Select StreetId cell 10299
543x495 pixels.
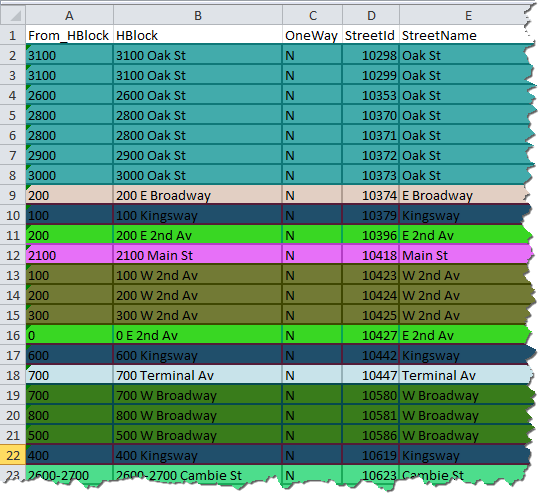click(371, 75)
